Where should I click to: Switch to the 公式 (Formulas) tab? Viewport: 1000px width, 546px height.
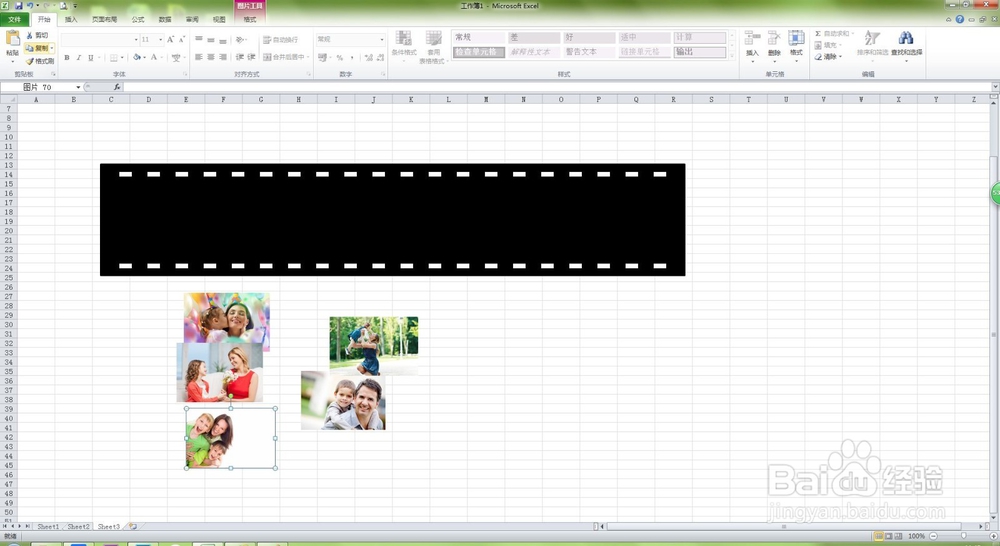pyautogui.click(x=138, y=20)
